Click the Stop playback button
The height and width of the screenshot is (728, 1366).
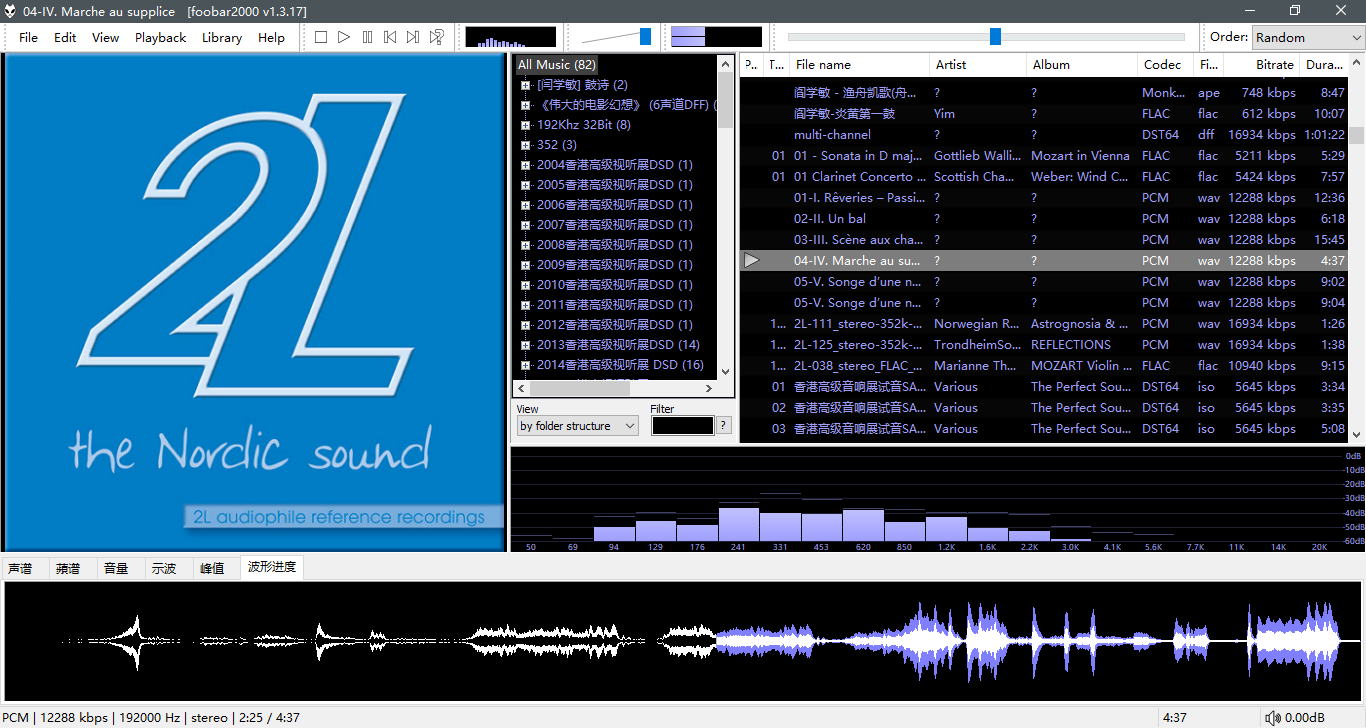coord(321,37)
